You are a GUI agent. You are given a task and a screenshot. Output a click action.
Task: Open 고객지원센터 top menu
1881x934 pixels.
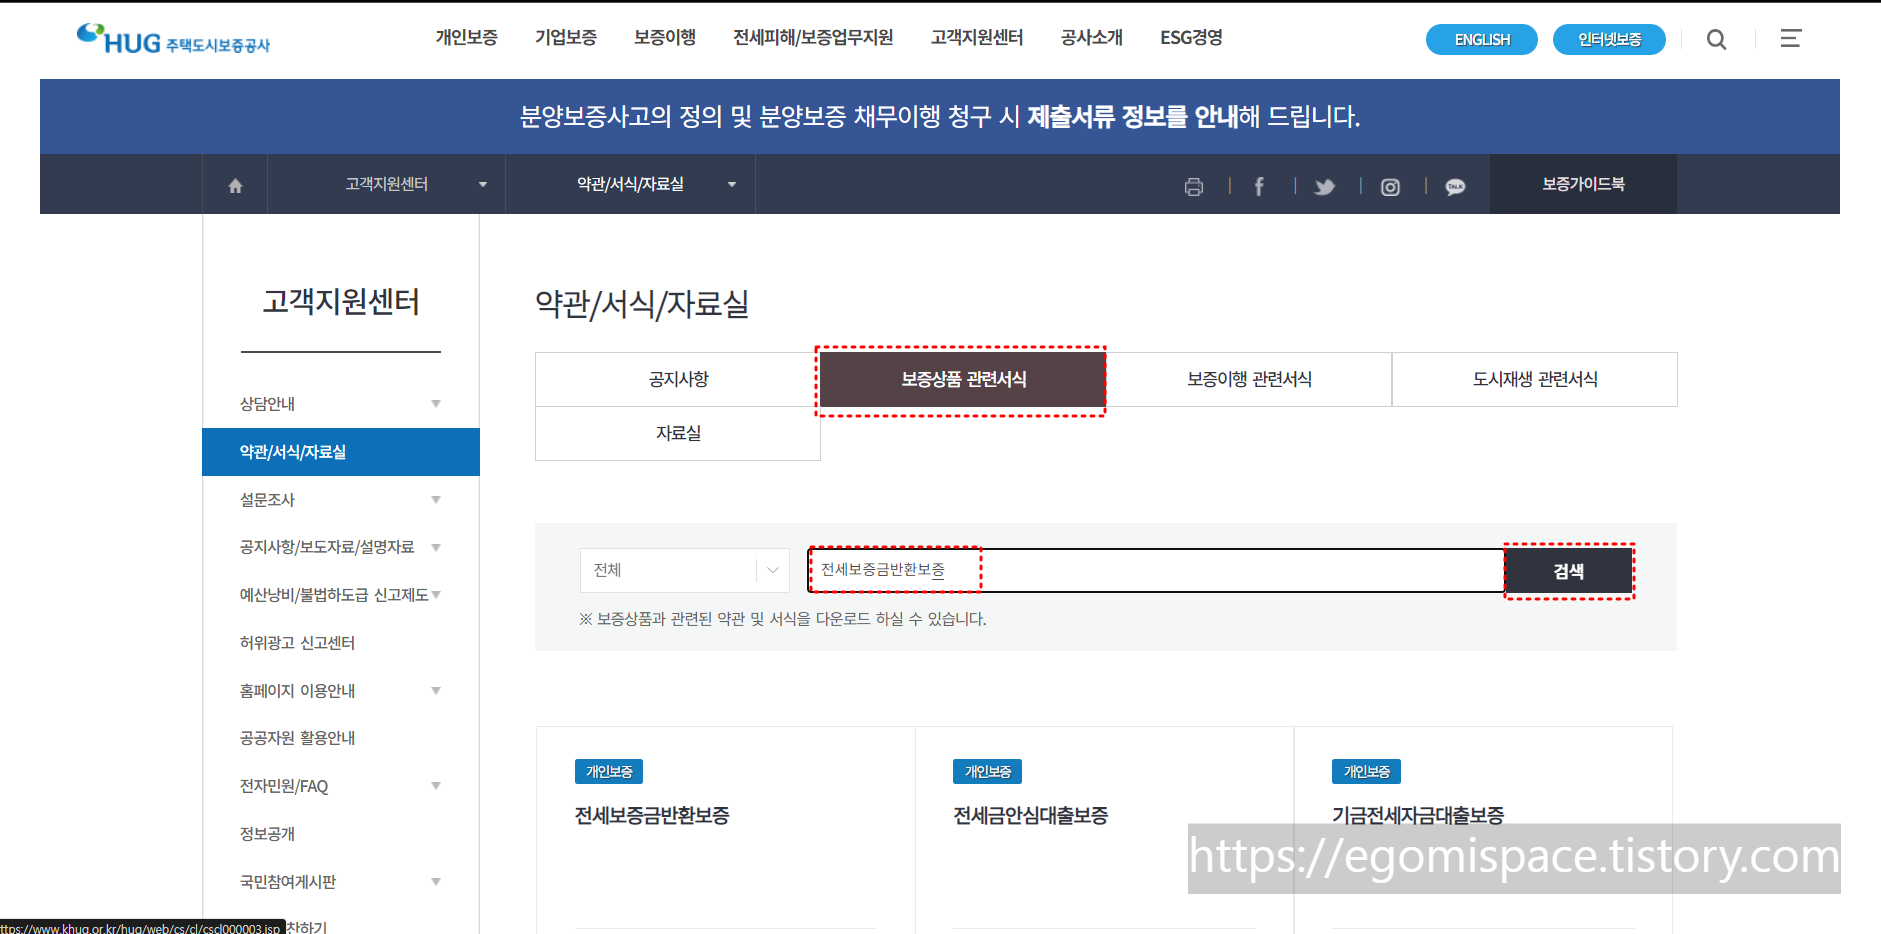[x=976, y=38]
